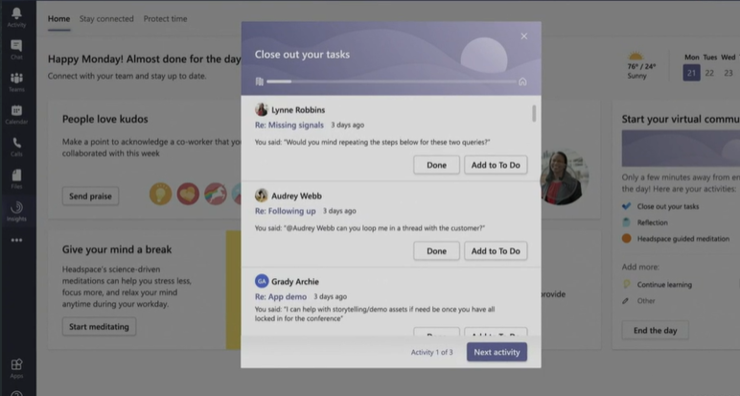Mark Lynne Robbins task as Done

[x=437, y=165]
